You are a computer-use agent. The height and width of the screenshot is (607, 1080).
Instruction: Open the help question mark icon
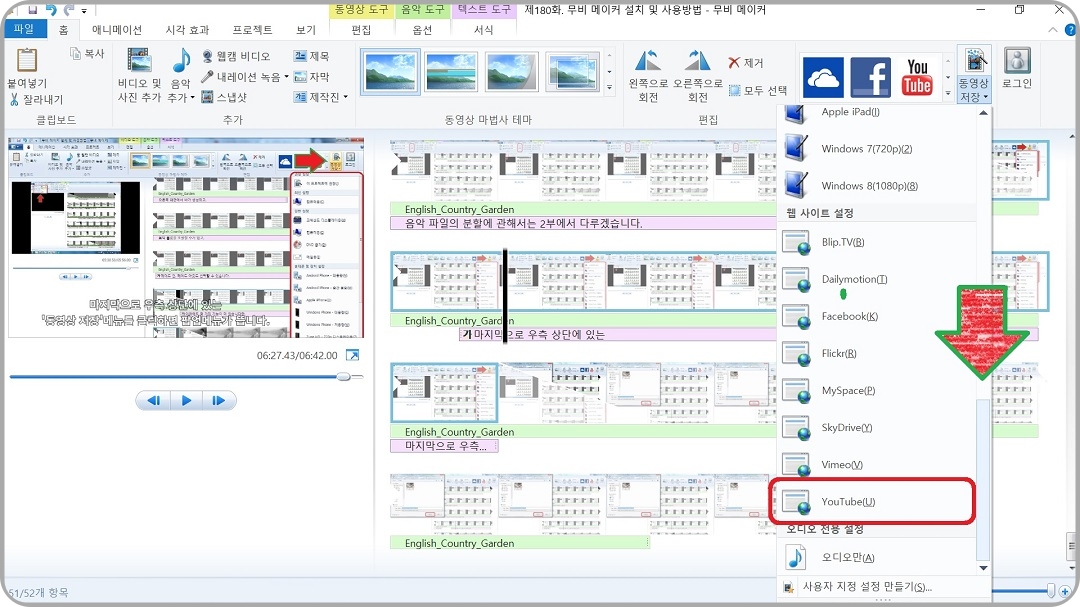pyautogui.click(x=1071, y=30)
